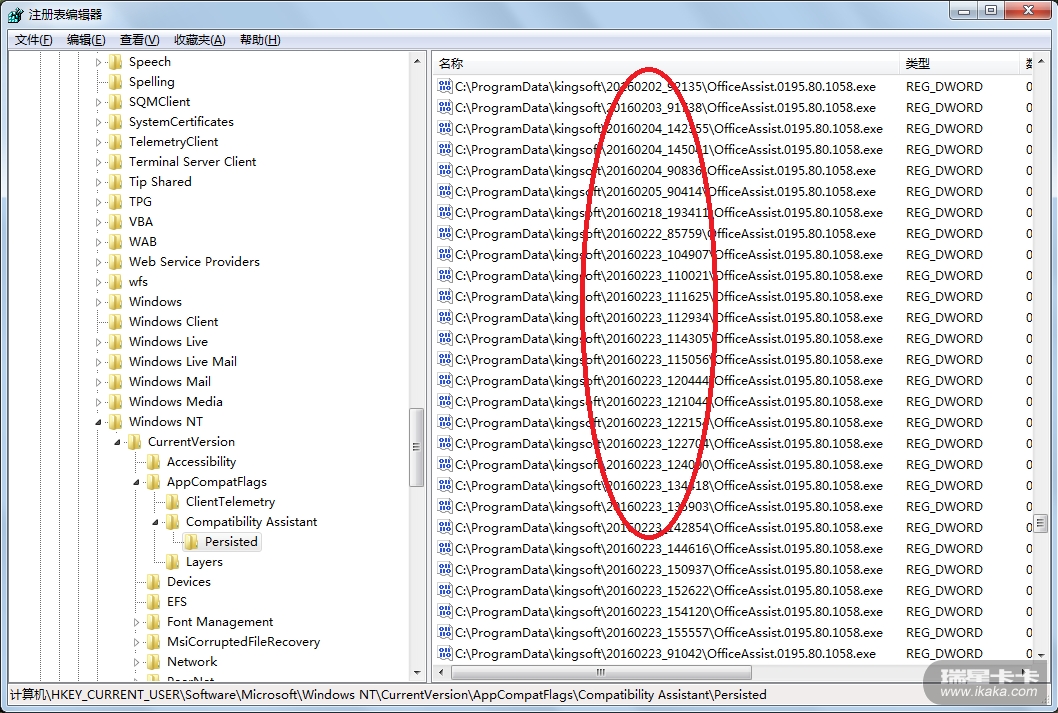Click the Windows NT folder icon

coord(115,422)
